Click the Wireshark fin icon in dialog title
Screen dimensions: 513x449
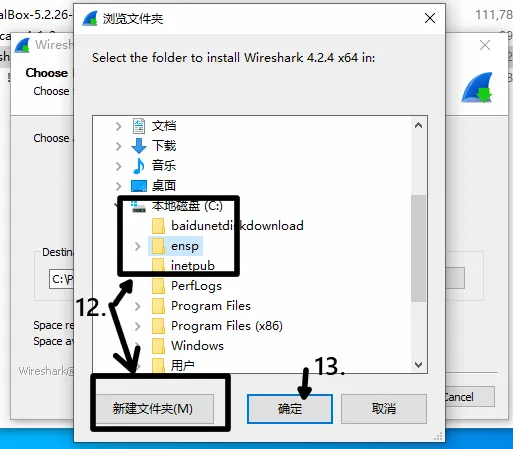(90, 18)
